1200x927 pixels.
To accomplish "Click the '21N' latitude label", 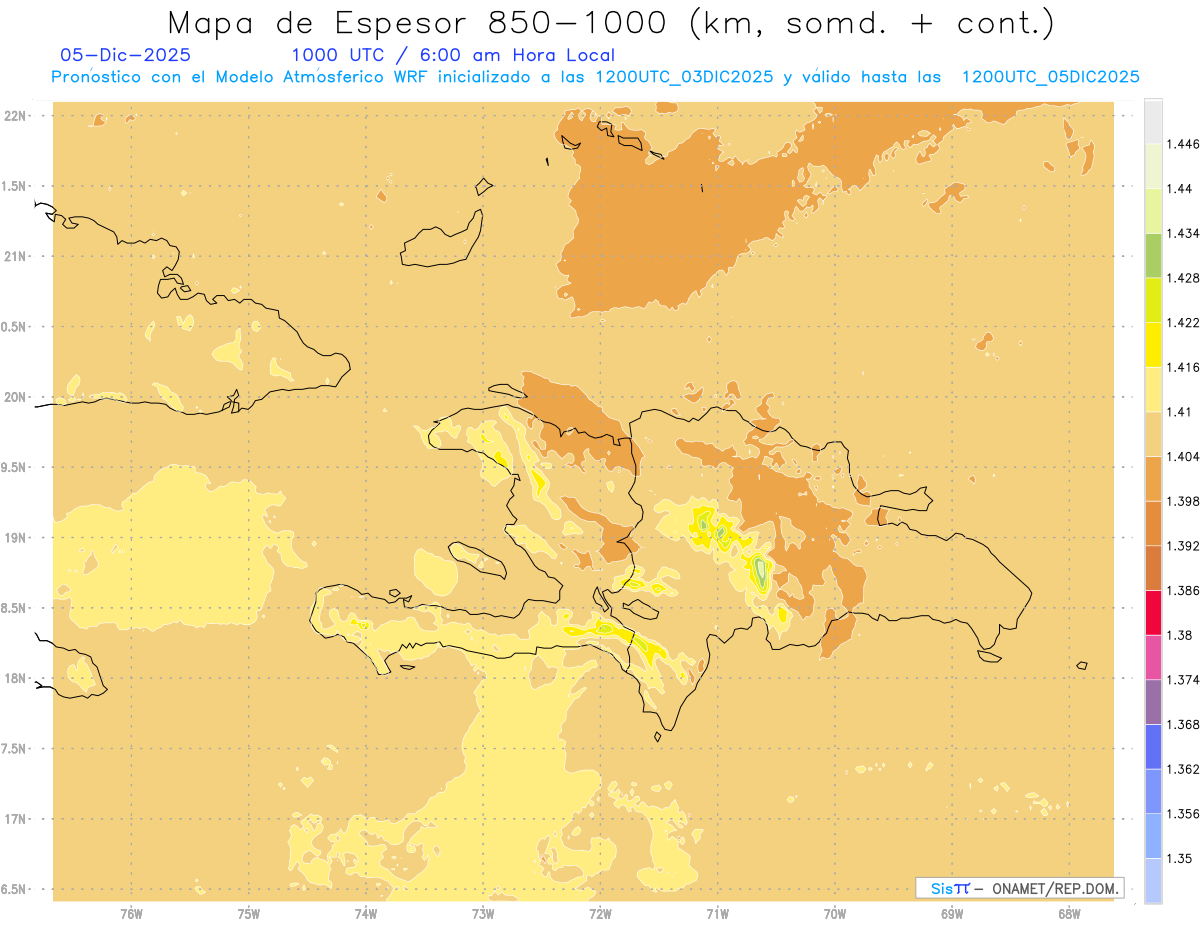I will coord(15,256).
